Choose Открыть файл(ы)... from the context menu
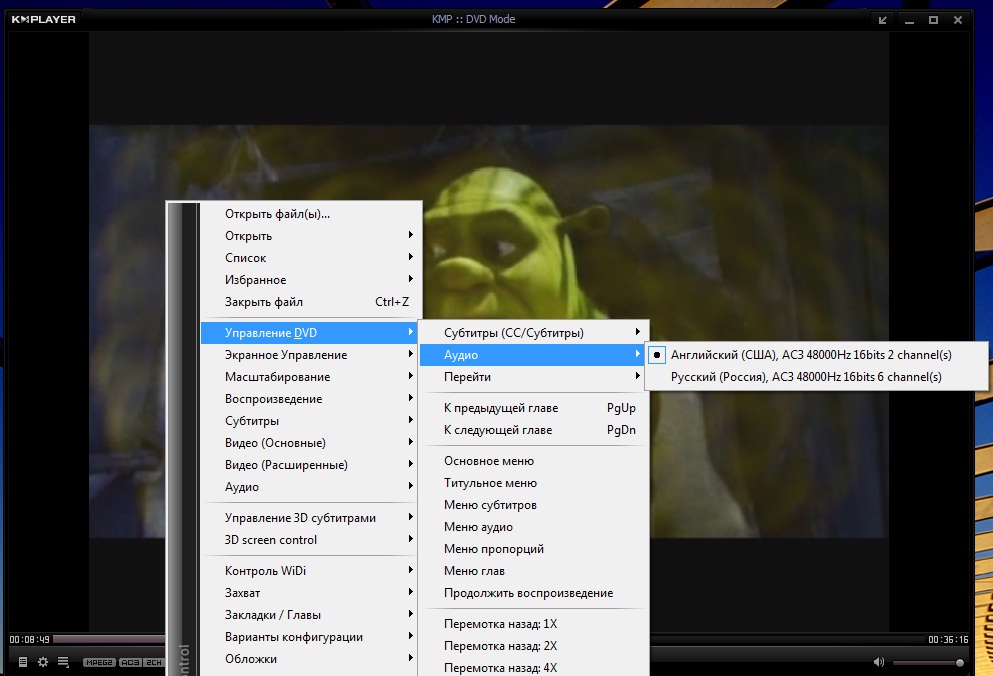 point(277,214)
